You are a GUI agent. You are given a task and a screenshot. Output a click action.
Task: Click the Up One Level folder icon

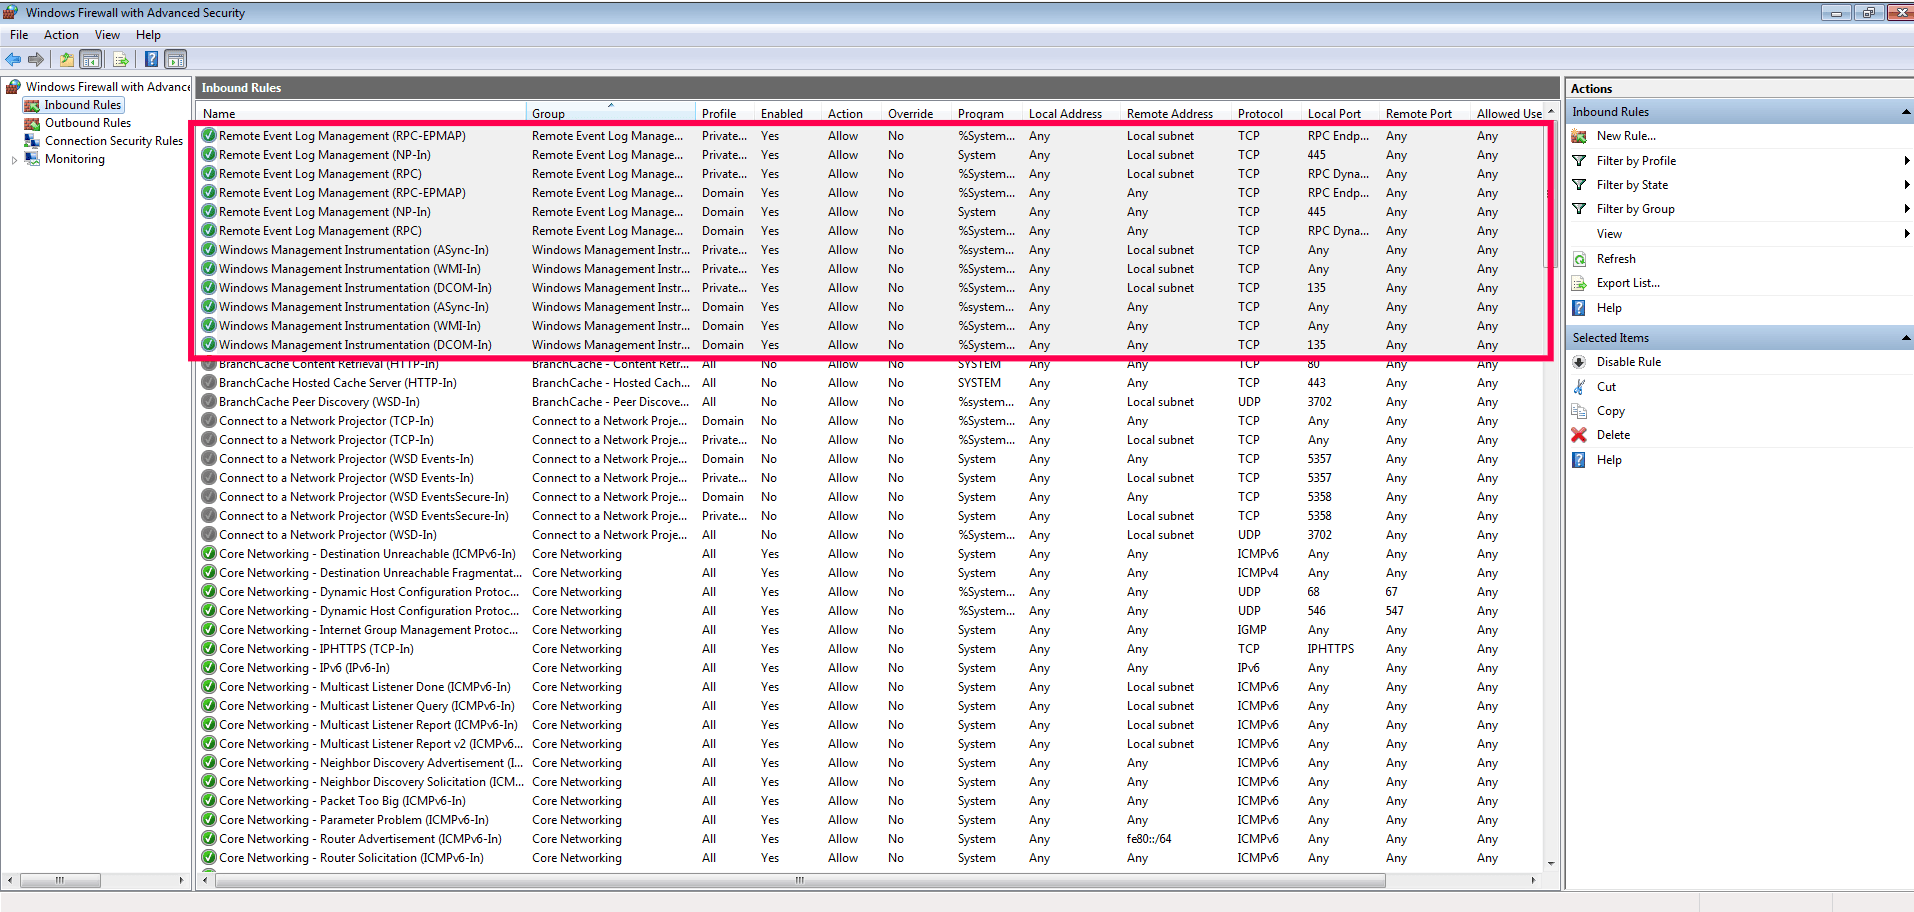point(66,60)
